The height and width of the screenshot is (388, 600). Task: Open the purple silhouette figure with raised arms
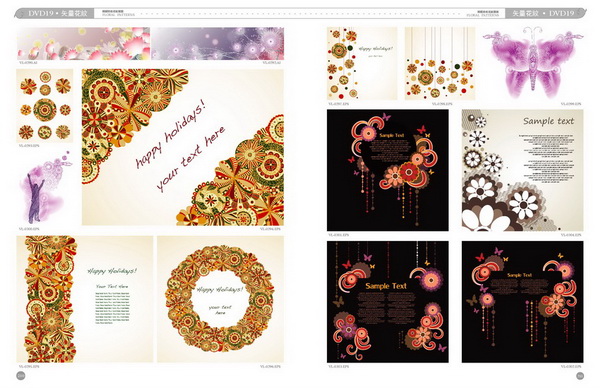point(45,187)
